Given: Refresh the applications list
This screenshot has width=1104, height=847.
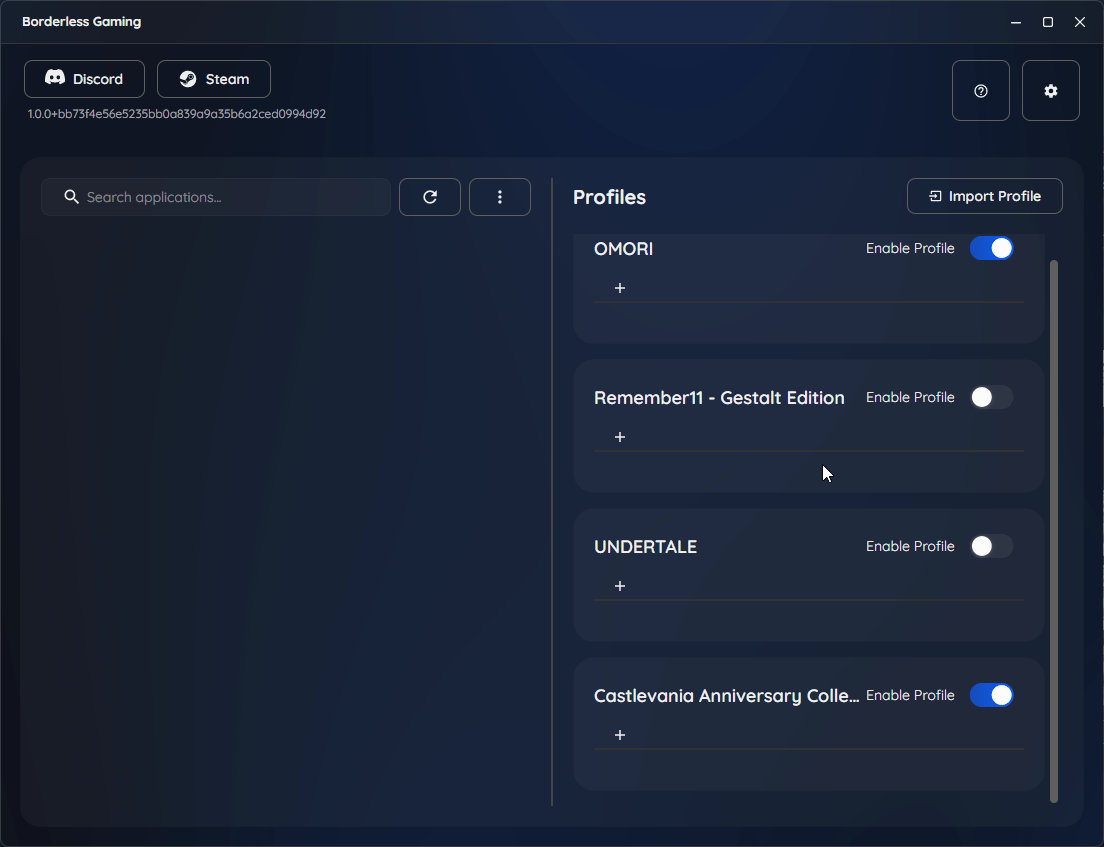Looking at the screenshot, I should [x=429, y=197].
